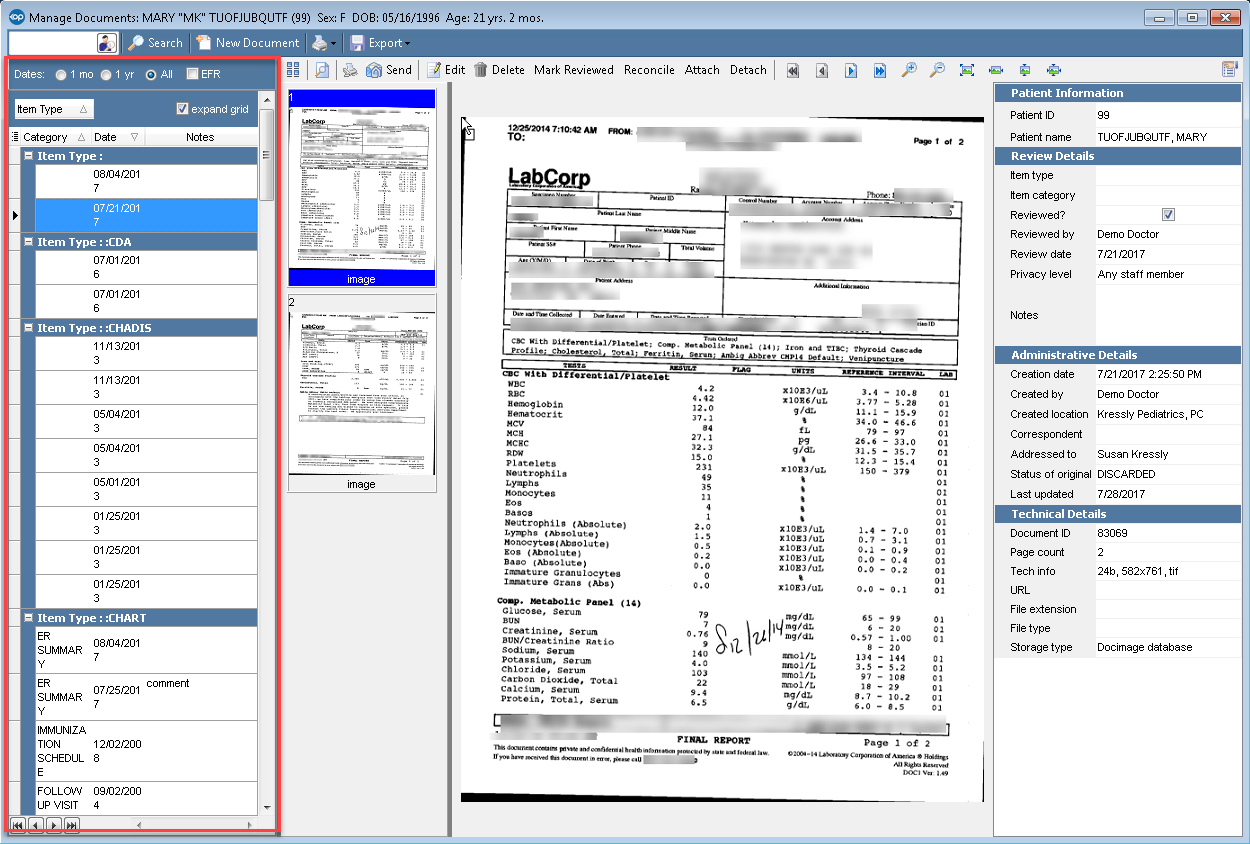Viewport: 1250px width, 844px height.
Task: Select the 08/04/2017 row under Item Type
Action: [x=146, y=181]
